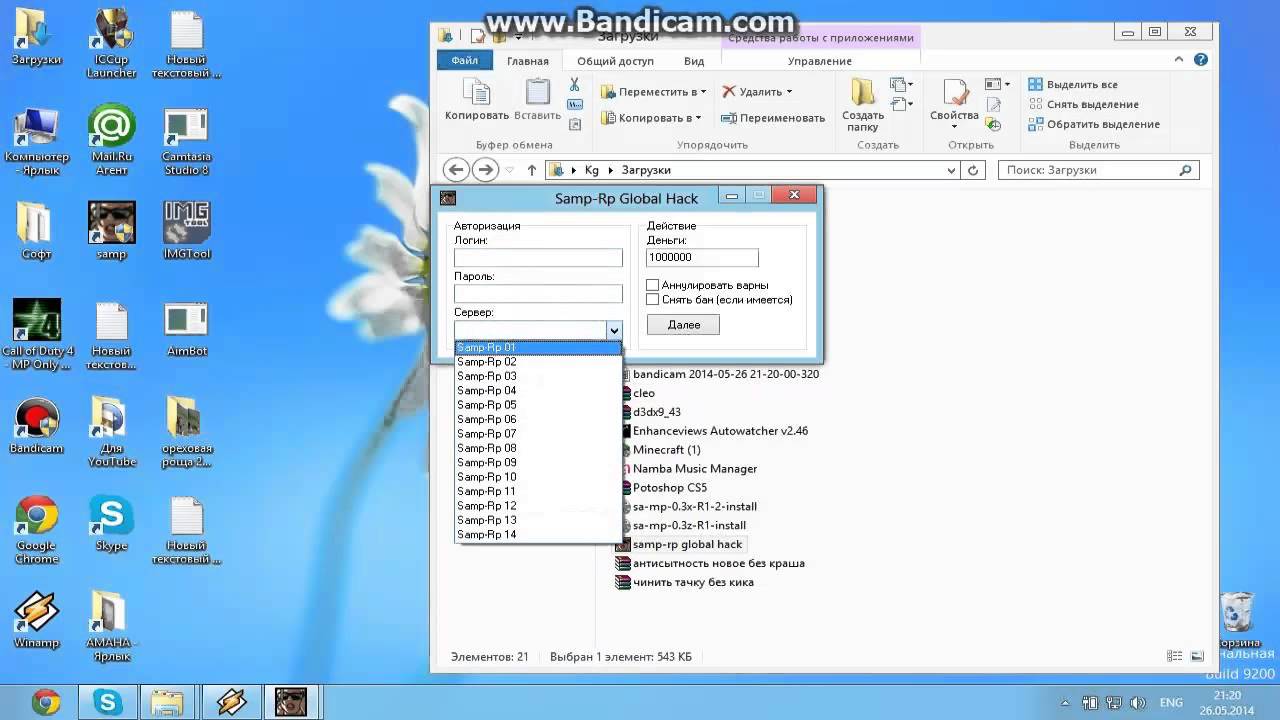Click the blue Explorer help question mark
Image resolution: width=1280 pixels, height=720 pixels.
pyautogui.click(x=1201, y=60)
